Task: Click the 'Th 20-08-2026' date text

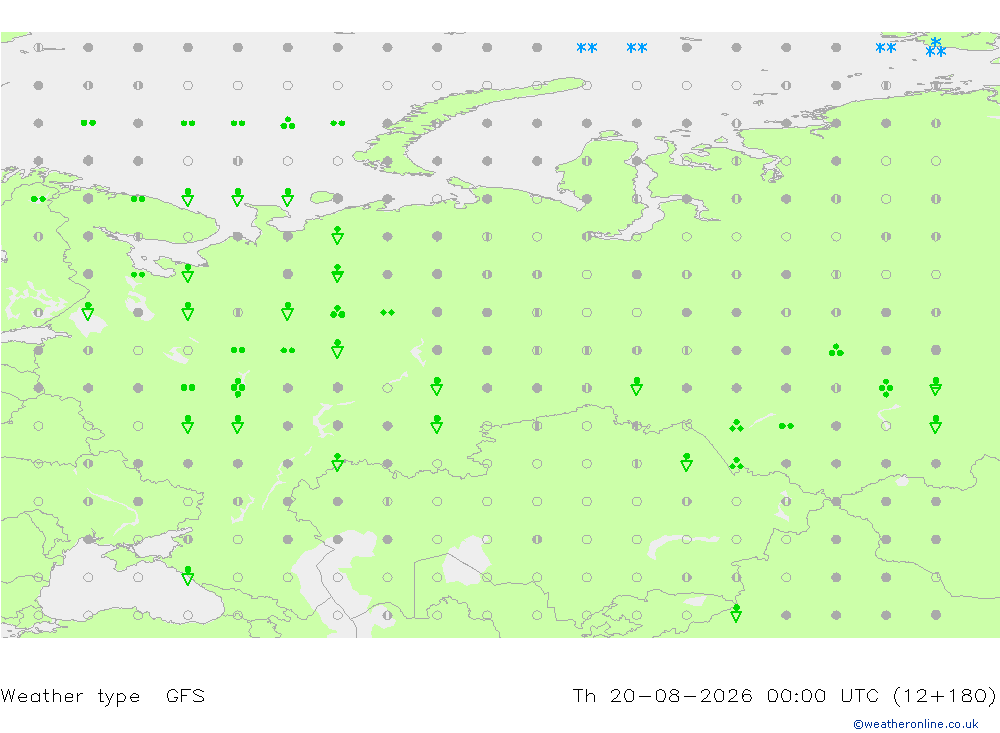Action: (x=662, y=695)
